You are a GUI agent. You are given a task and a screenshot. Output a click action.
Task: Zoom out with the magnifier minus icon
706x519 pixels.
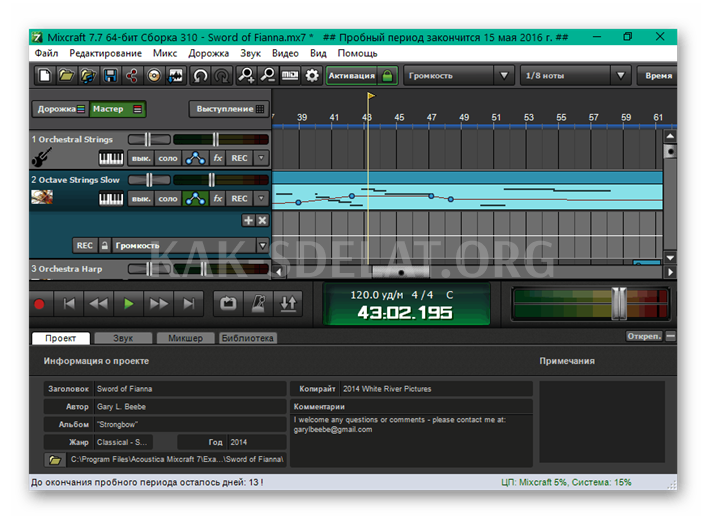click(268, 76)
